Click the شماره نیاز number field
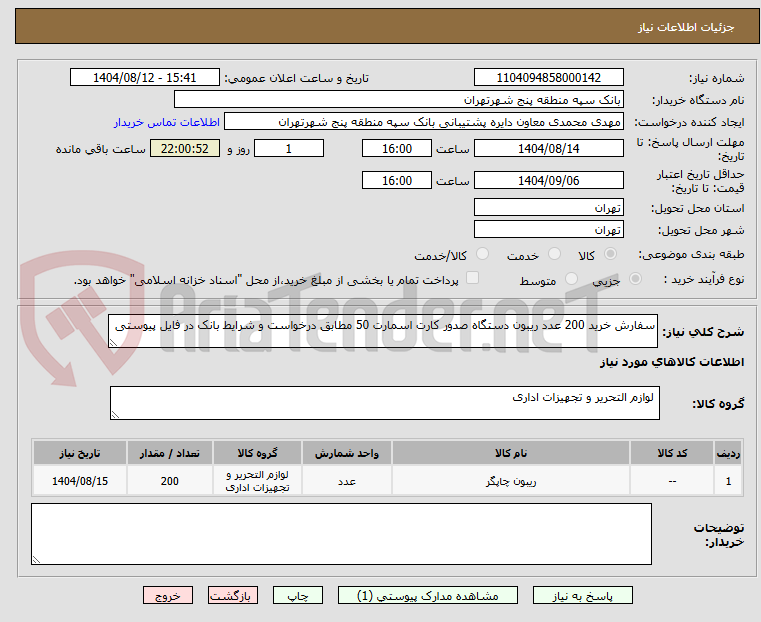The width and height of the screenshot is (761, 622). [x=548, y=78]
